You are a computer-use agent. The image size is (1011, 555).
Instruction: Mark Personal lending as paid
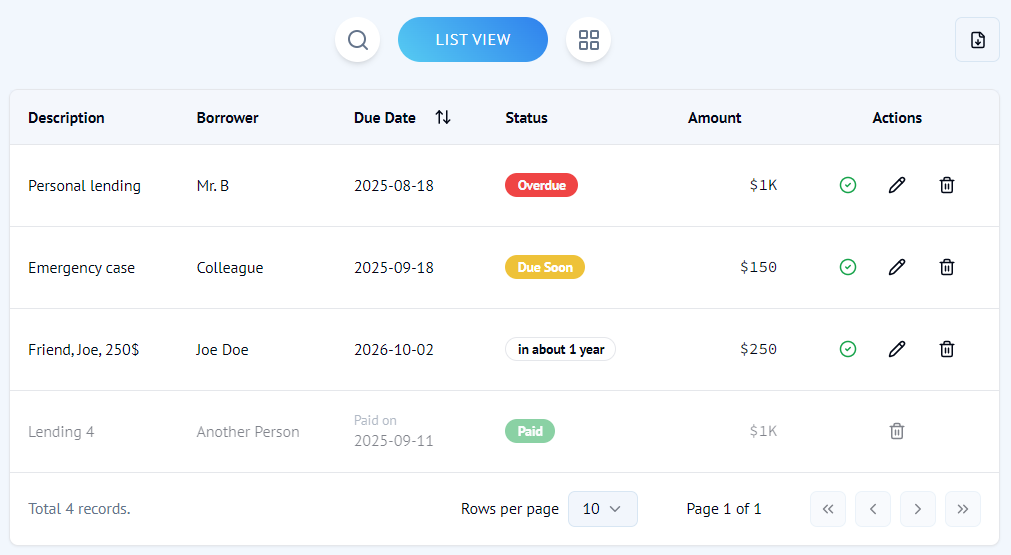(x=848, y=185)
